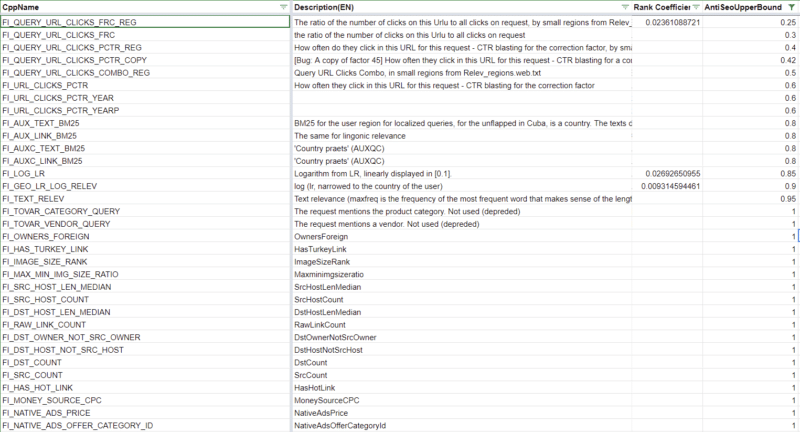Select cell FI_IMAGE_SIZE_RANK
Viewport: 800px width, 432px height.
(145, 262)
